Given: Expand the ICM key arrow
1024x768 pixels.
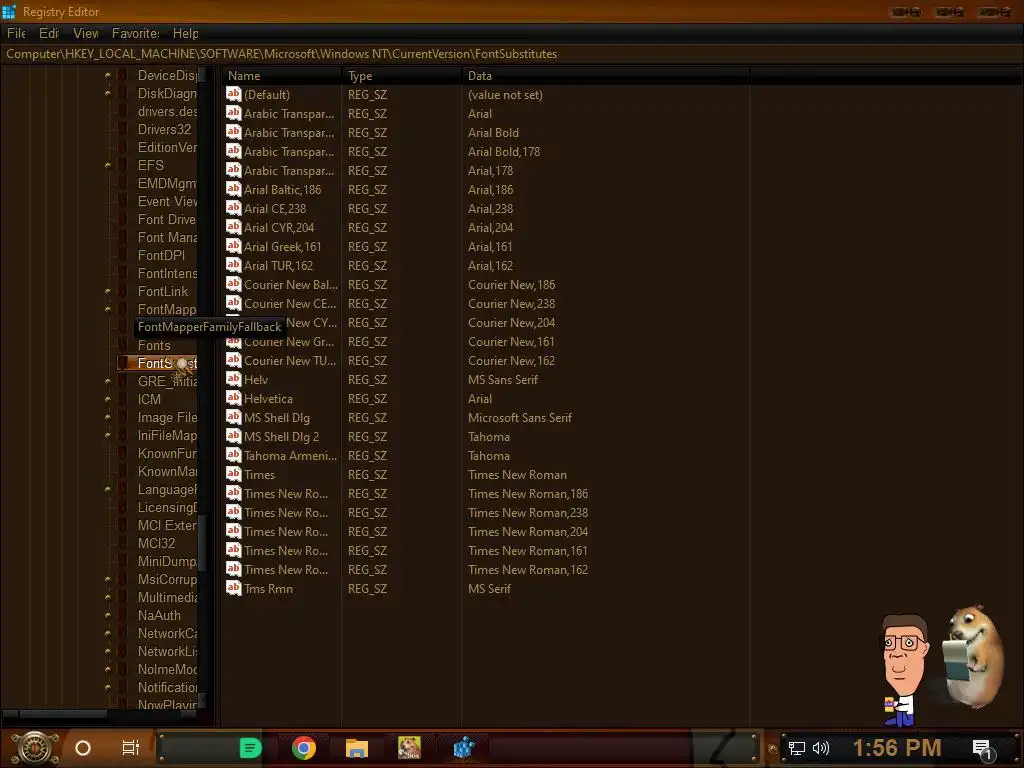Looking at the screenshot, I should tap(108, 399).
